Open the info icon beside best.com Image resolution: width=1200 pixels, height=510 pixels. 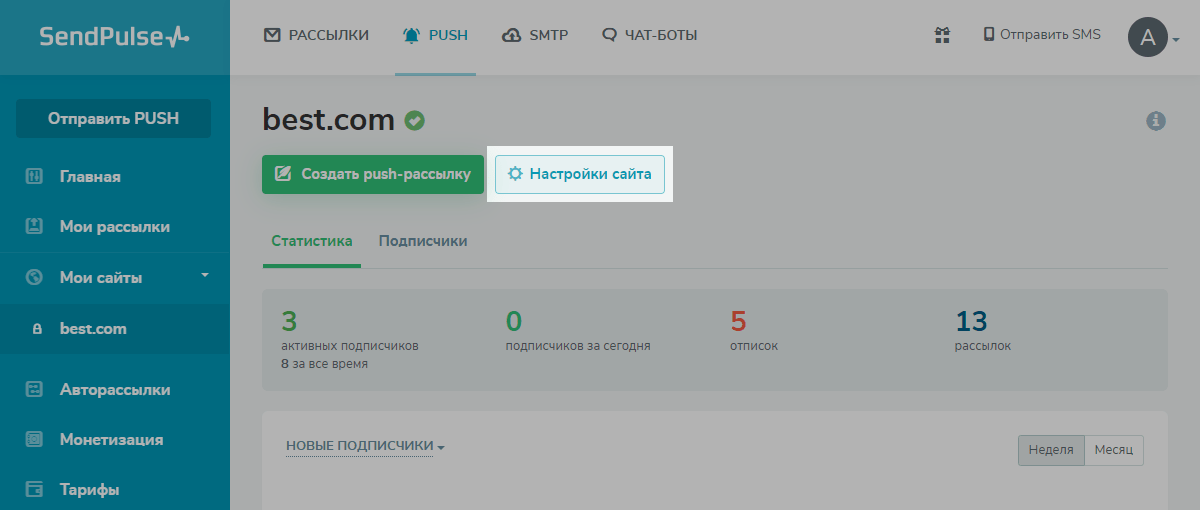click(1156, 121)
